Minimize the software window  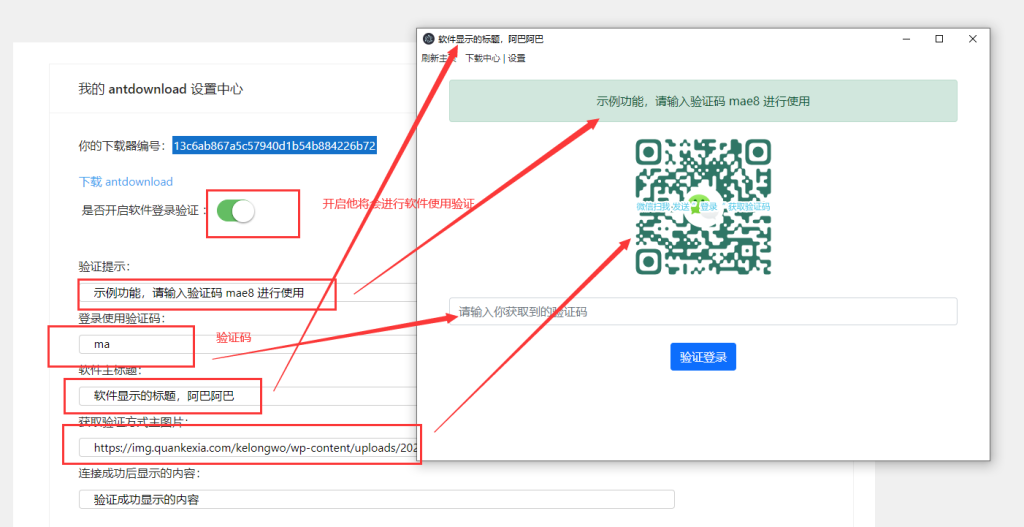(x=906, y=39)
